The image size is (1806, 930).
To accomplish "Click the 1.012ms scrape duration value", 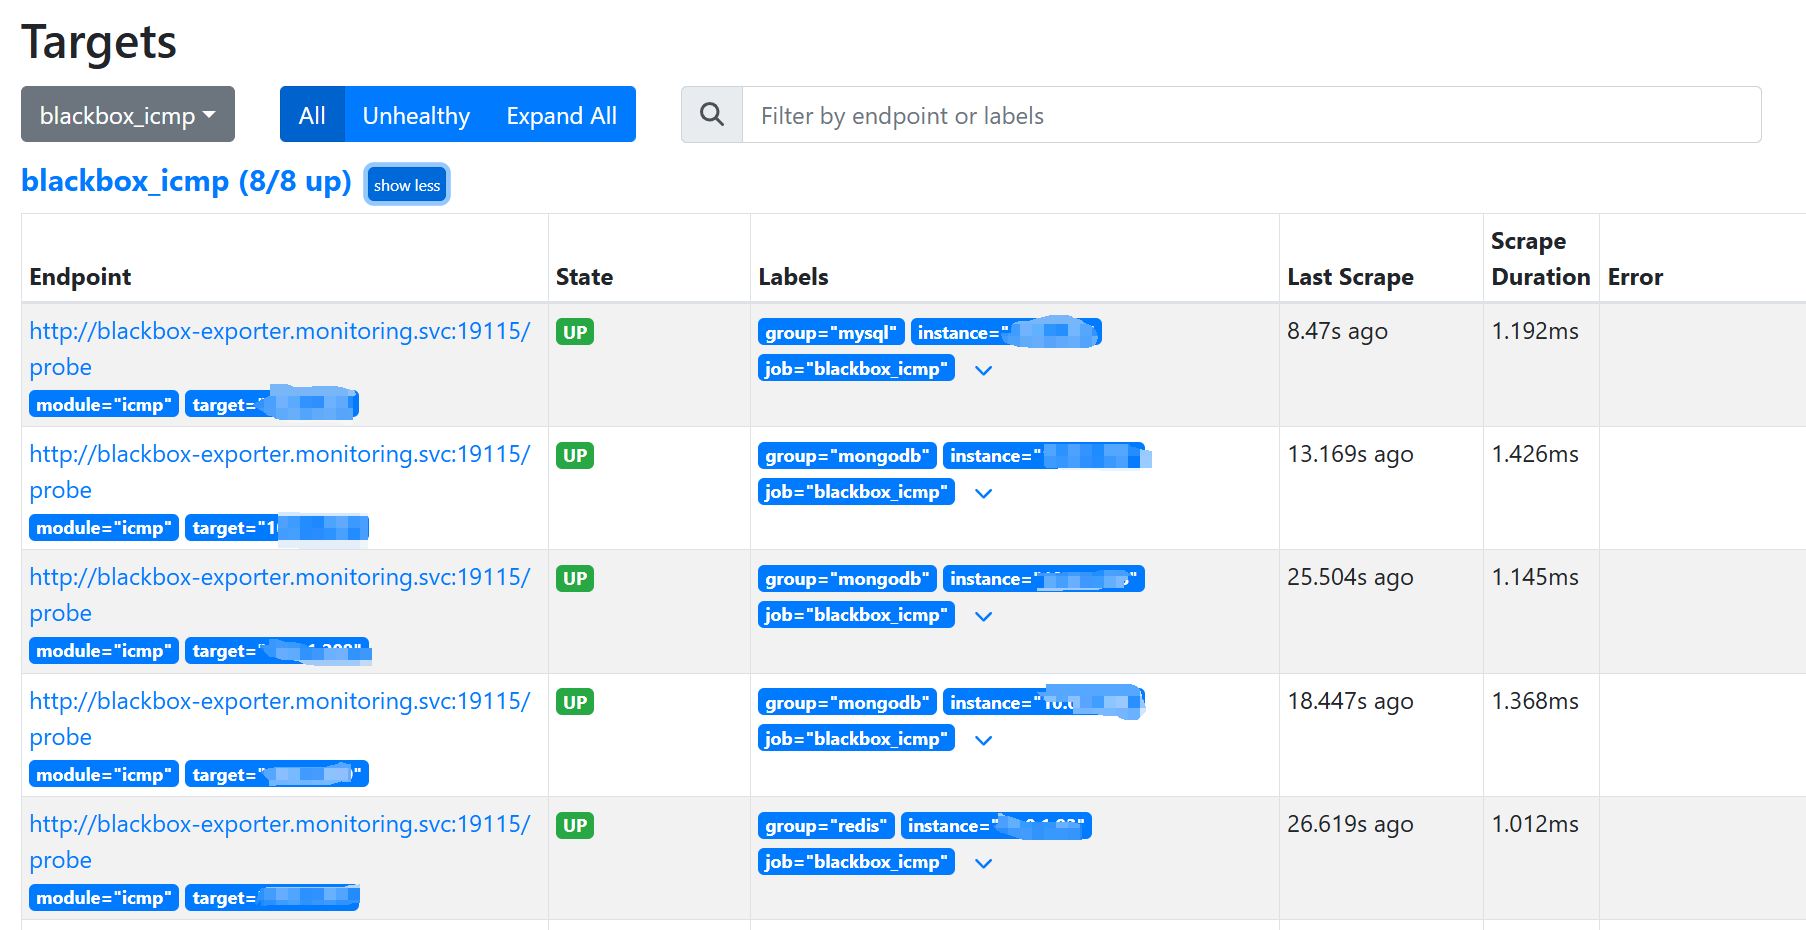I will pyautogui.click(x=1535, y=824).
